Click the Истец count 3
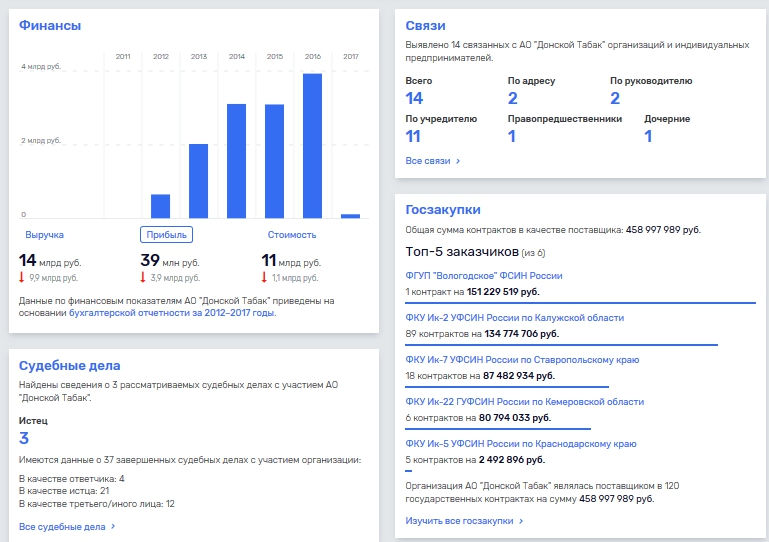The height and width of the screenshot is (542, 769). [24, 438]
